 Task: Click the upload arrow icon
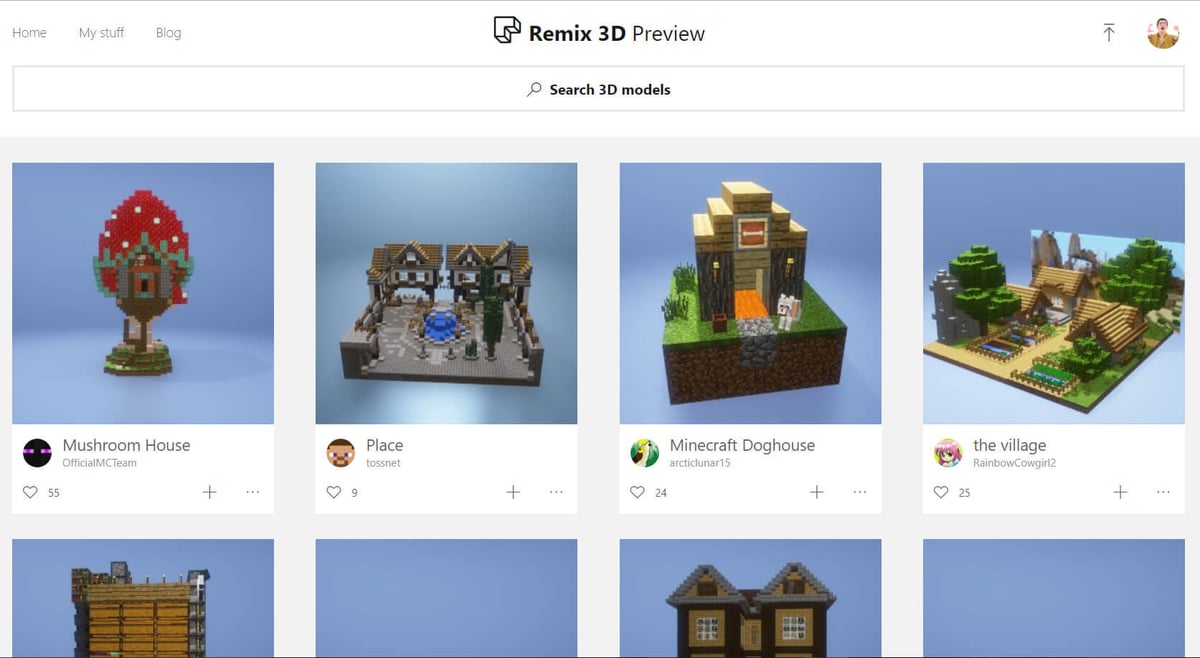(1108, 32)
